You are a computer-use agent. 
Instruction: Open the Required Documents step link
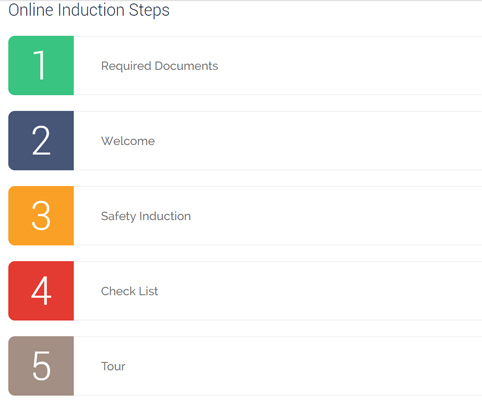(x=159, y=66)
